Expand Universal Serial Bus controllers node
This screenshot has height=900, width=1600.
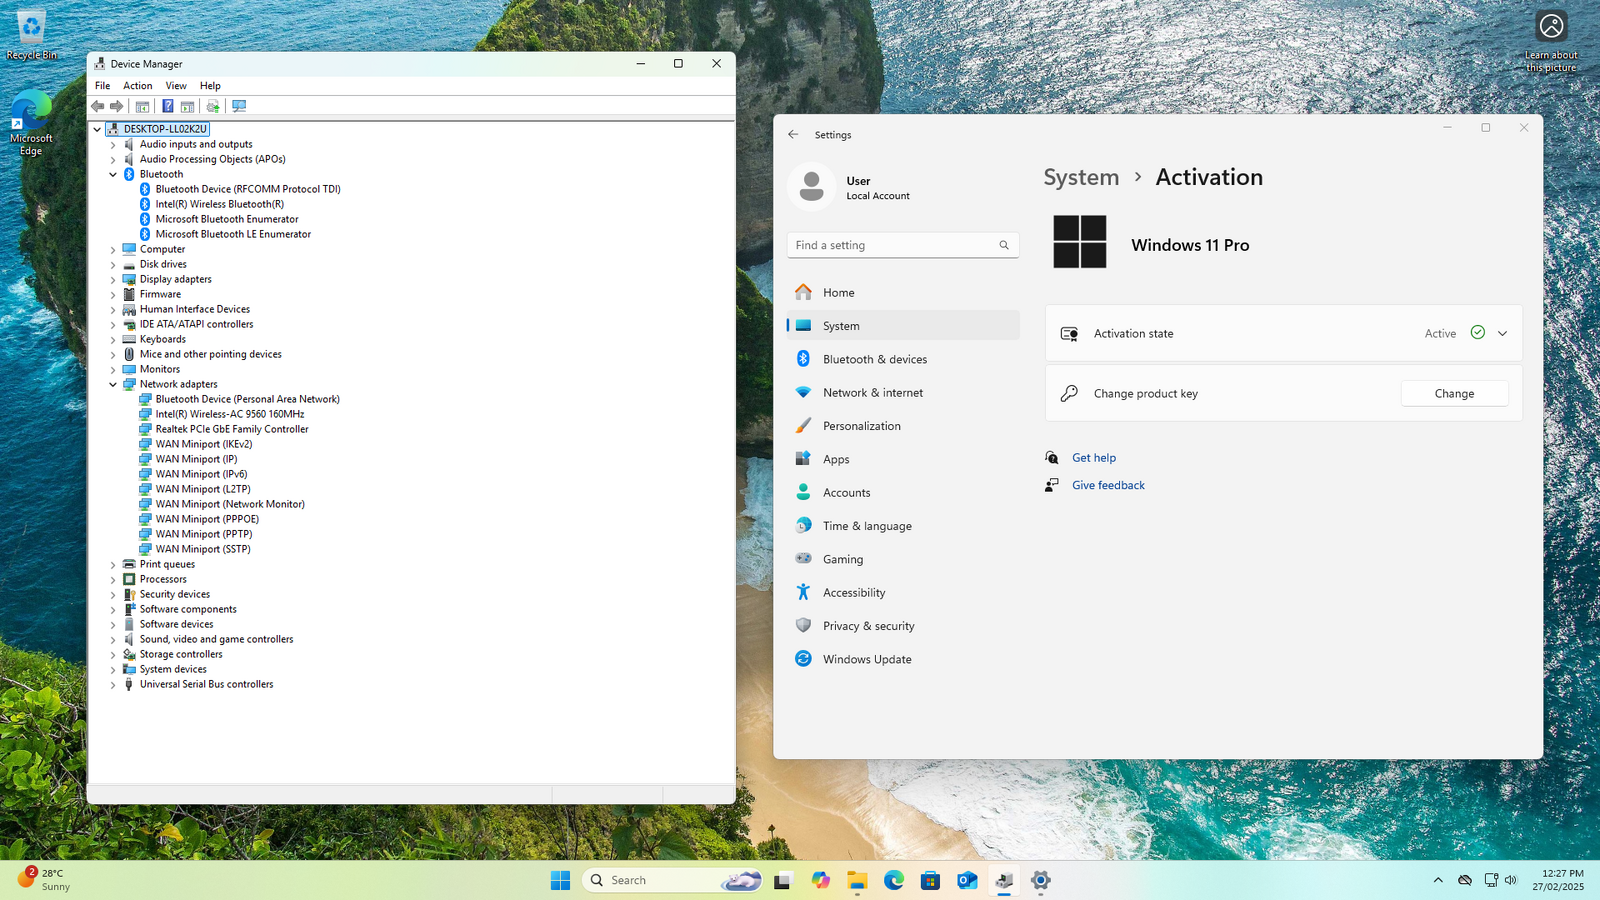(113, 684)
